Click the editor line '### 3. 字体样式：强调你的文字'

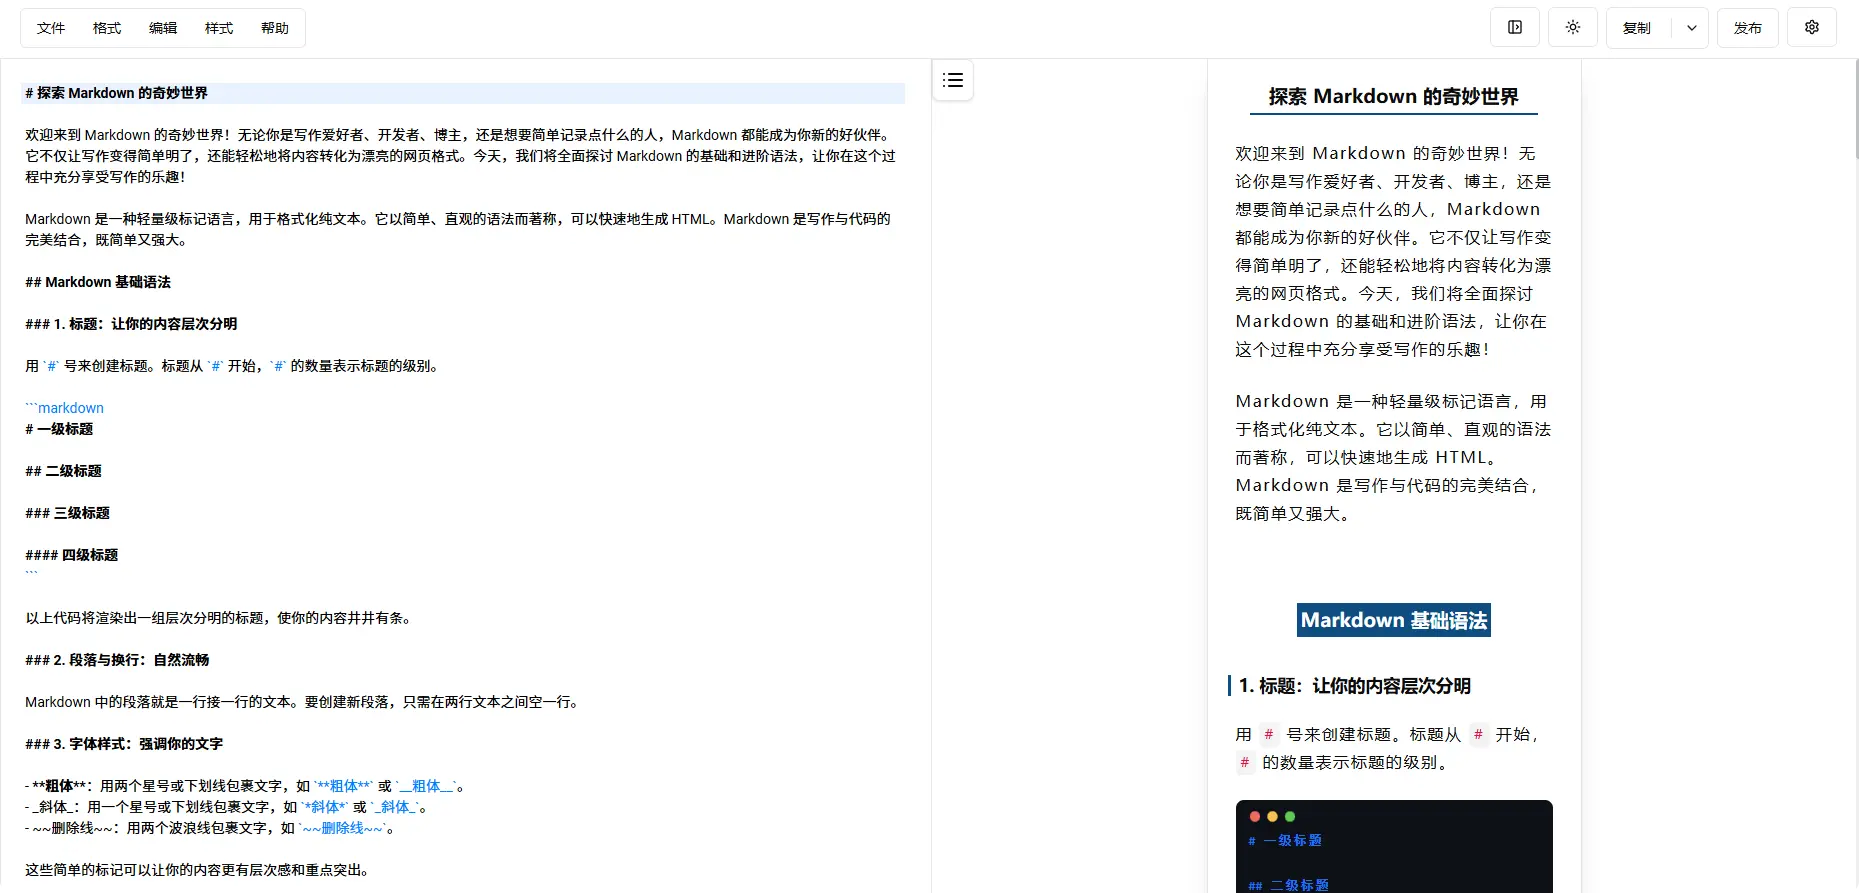point(124,744)
